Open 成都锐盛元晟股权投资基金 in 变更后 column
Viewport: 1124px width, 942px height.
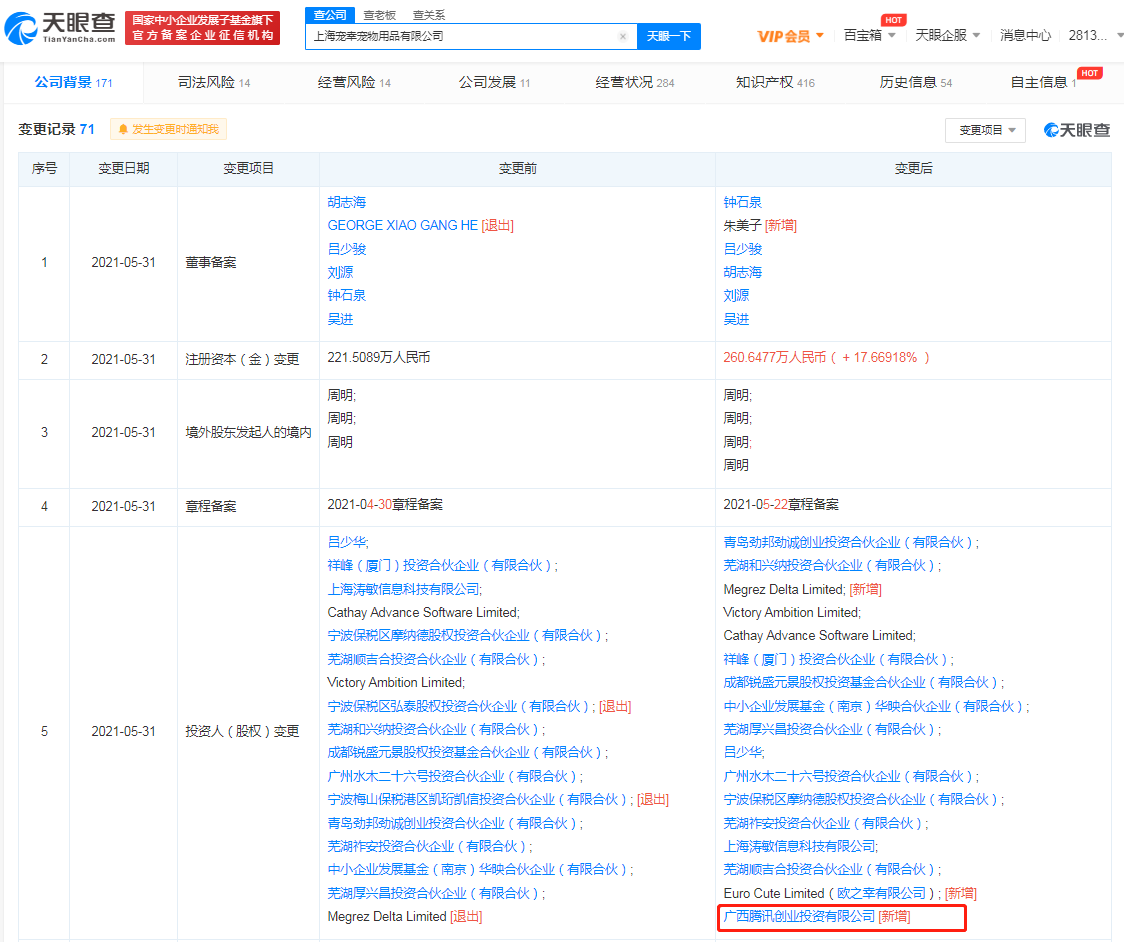pos(861,682)
